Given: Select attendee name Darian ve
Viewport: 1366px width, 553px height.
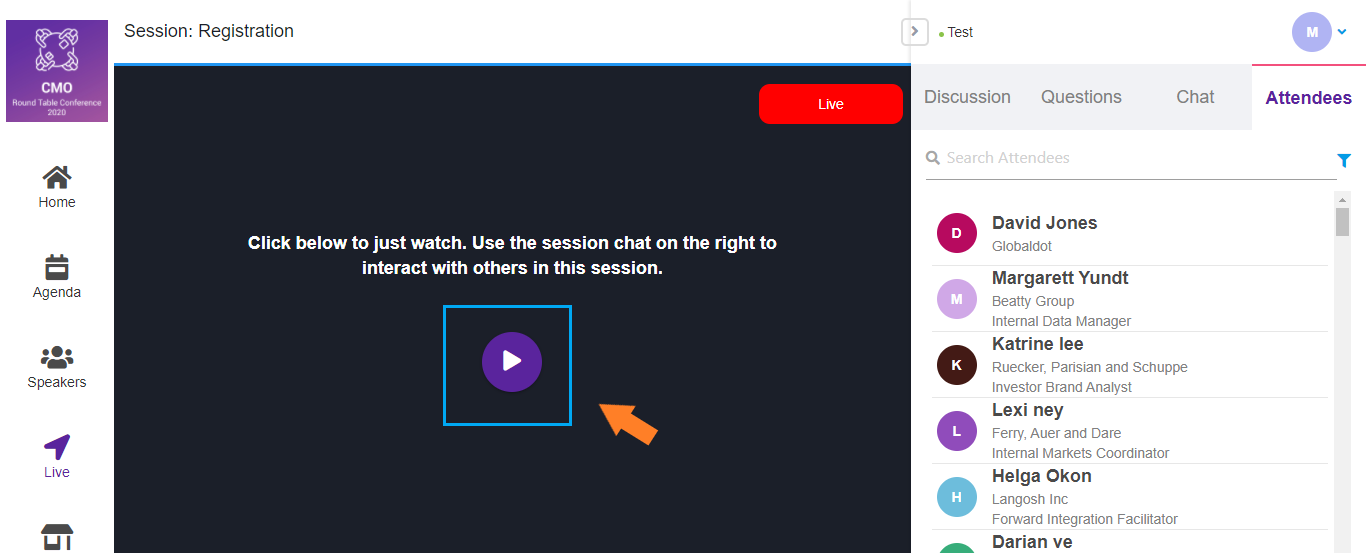Looking at the screenshot, I should click(1032, 542).
